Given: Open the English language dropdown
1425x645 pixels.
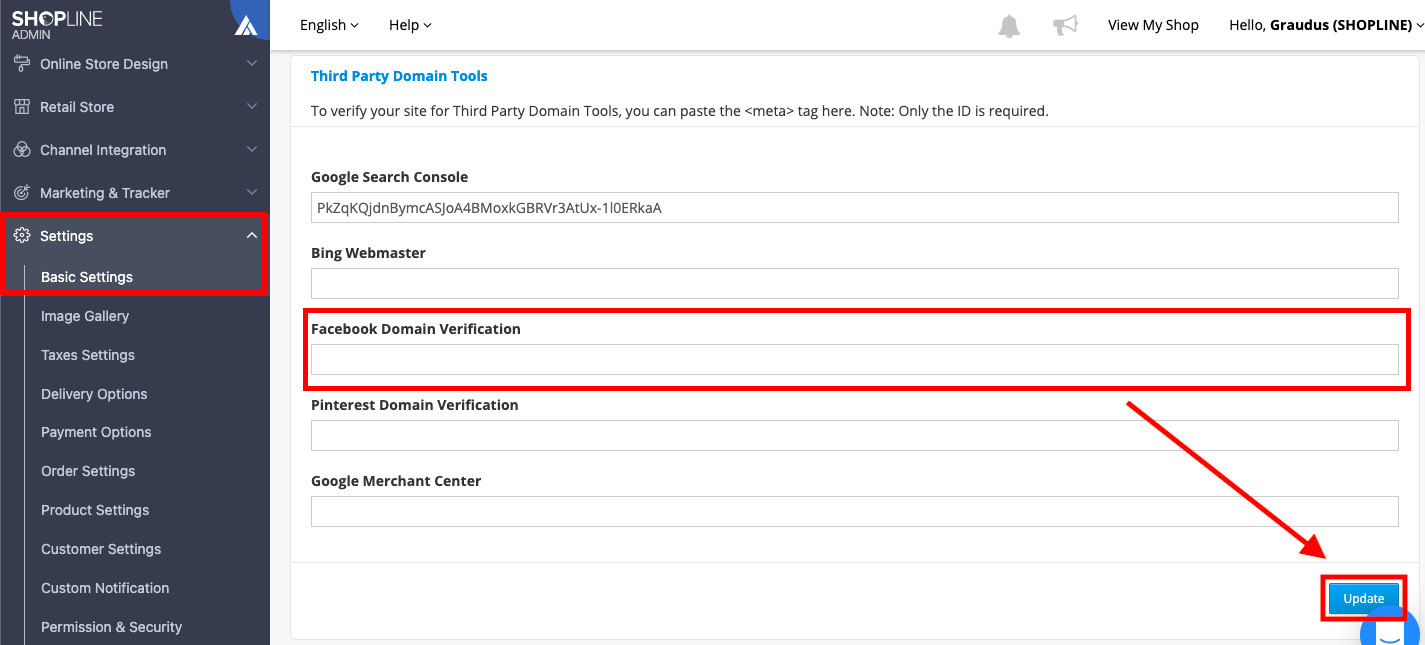Looking at the screenshot, I should click(329, 25).
